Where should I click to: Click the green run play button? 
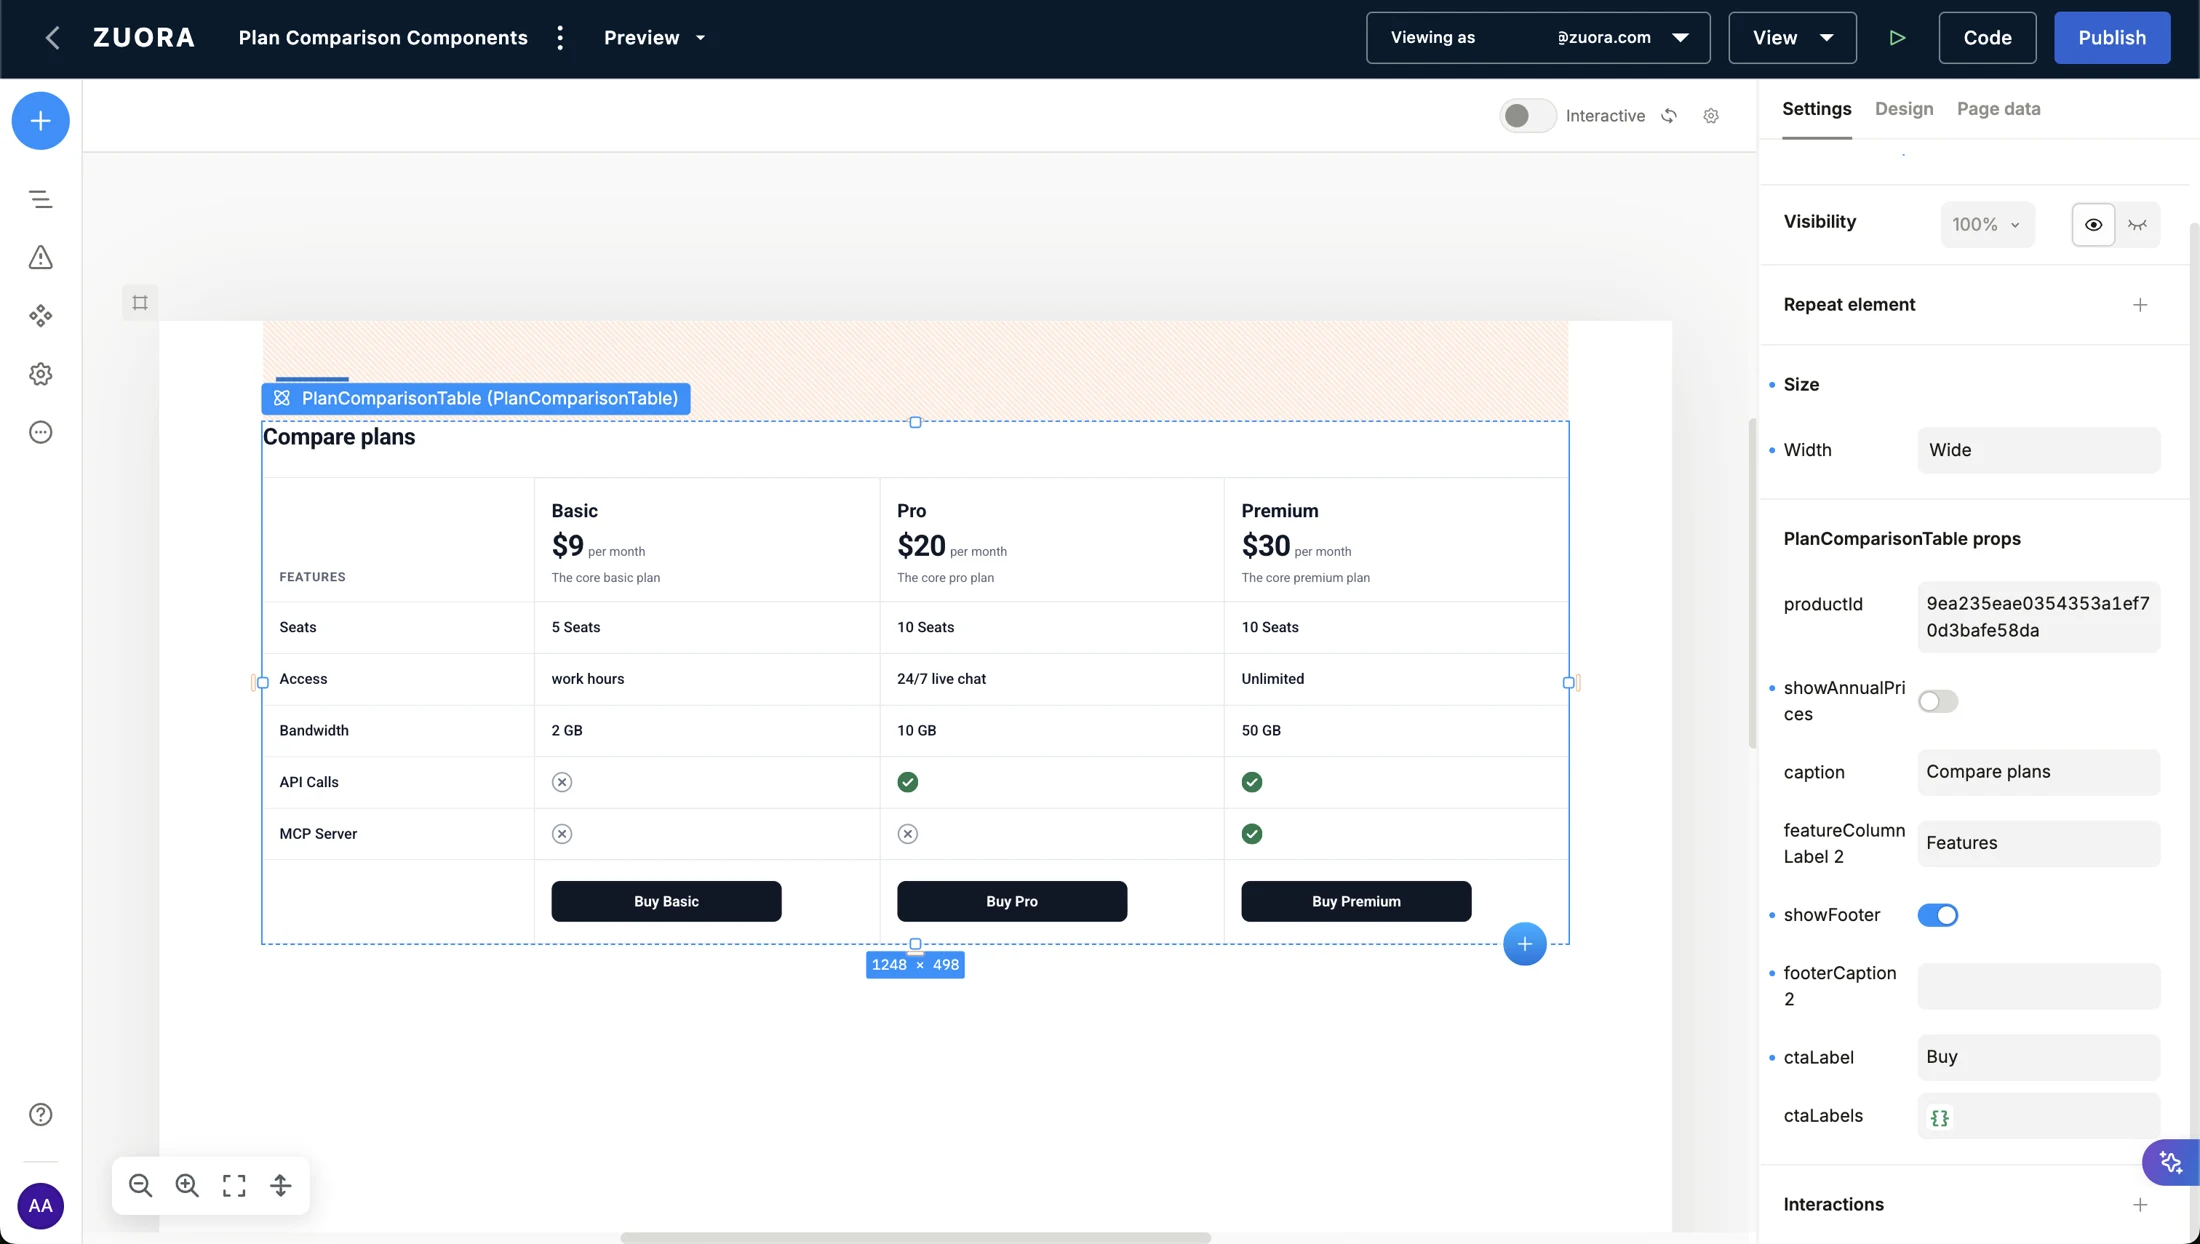tap(1897, 38)
